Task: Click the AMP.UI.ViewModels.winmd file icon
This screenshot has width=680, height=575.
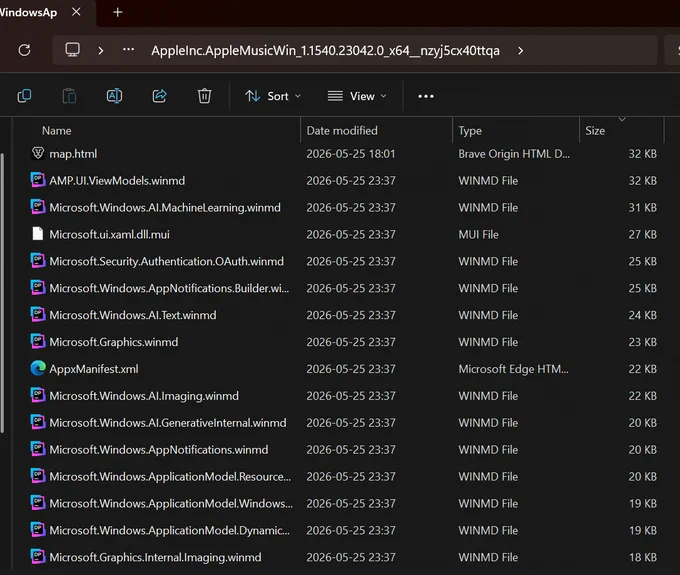Action: (38, 180)
